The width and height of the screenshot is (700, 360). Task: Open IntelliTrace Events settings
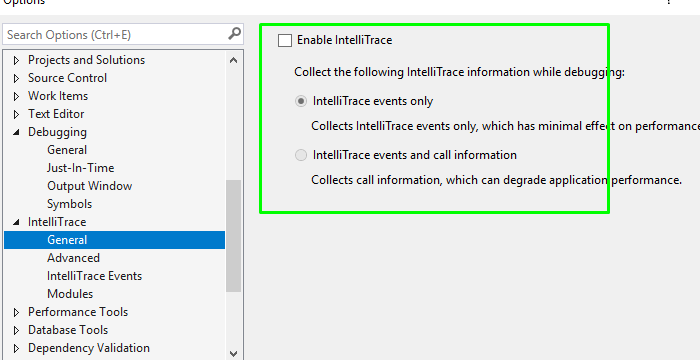pyautogui.click(x=95, y=276)
